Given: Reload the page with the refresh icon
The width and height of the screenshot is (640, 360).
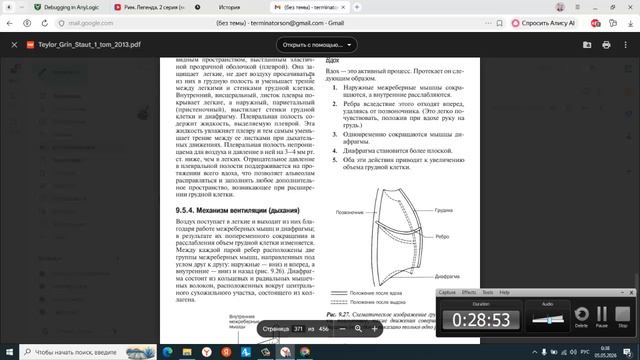Looking at the screenshot, I should click(x=44, y=23).
